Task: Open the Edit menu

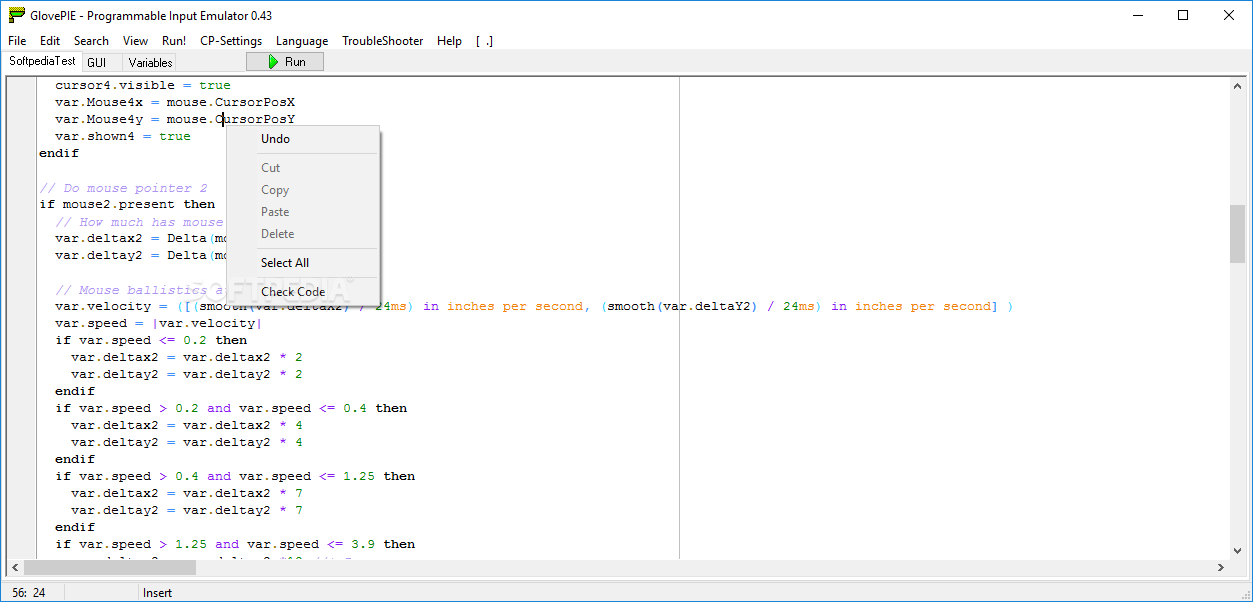Action: tap(50, 41)
